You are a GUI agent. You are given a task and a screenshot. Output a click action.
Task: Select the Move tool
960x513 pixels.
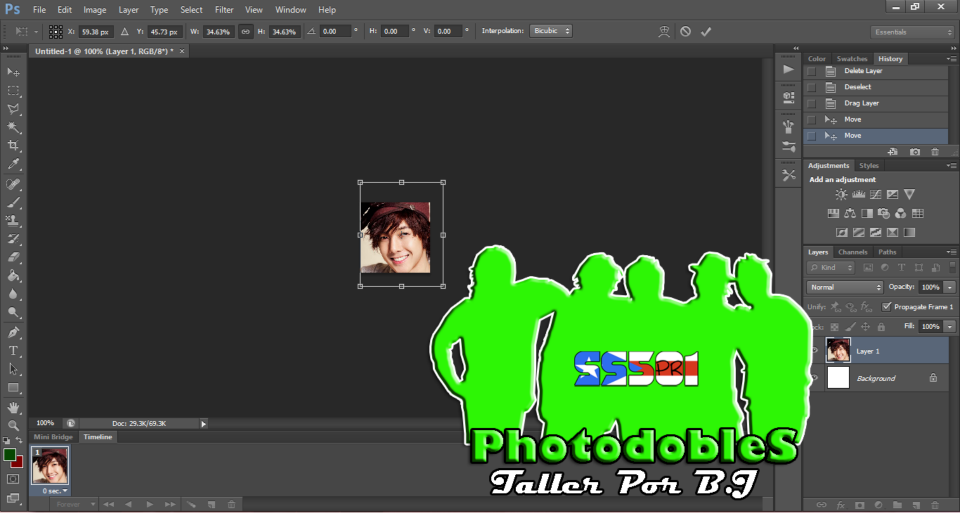coord(13,72)
